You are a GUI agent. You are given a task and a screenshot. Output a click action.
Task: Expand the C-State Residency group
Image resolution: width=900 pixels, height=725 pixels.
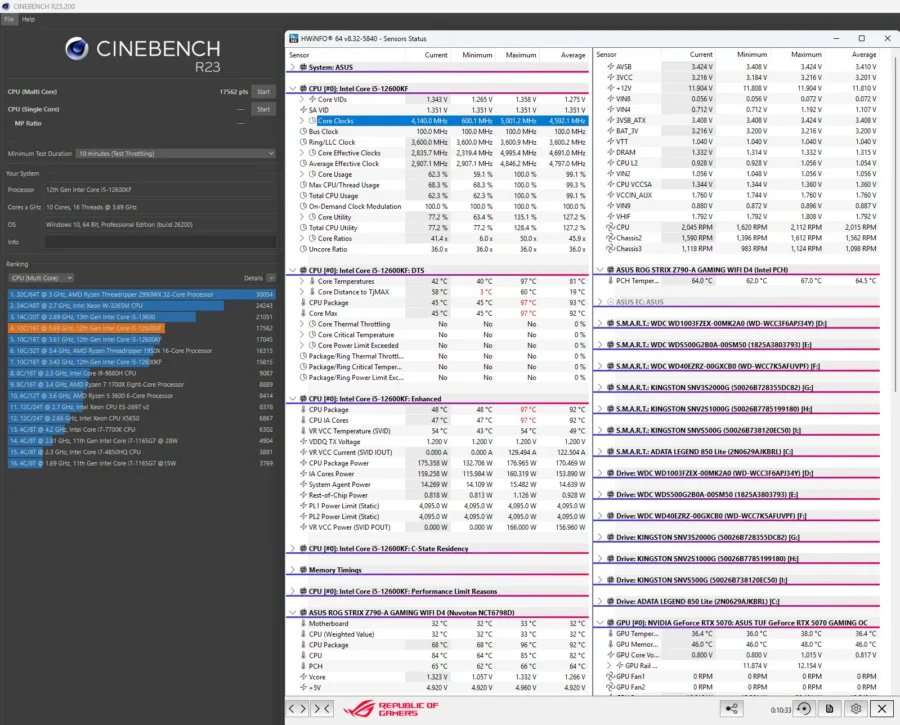293,548
